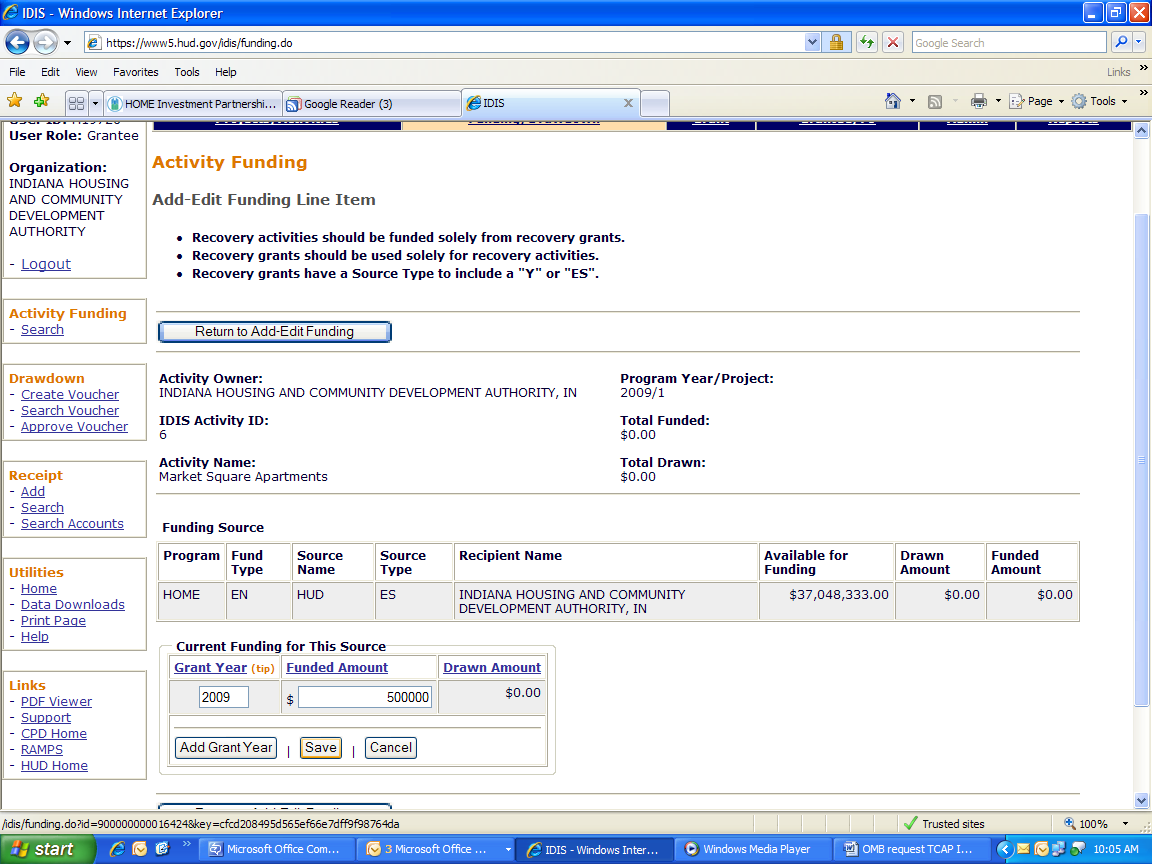Open the Search Voucher link
This screenshot has width=1152, height=864.
pyautogui.click(x=70, y=411)
